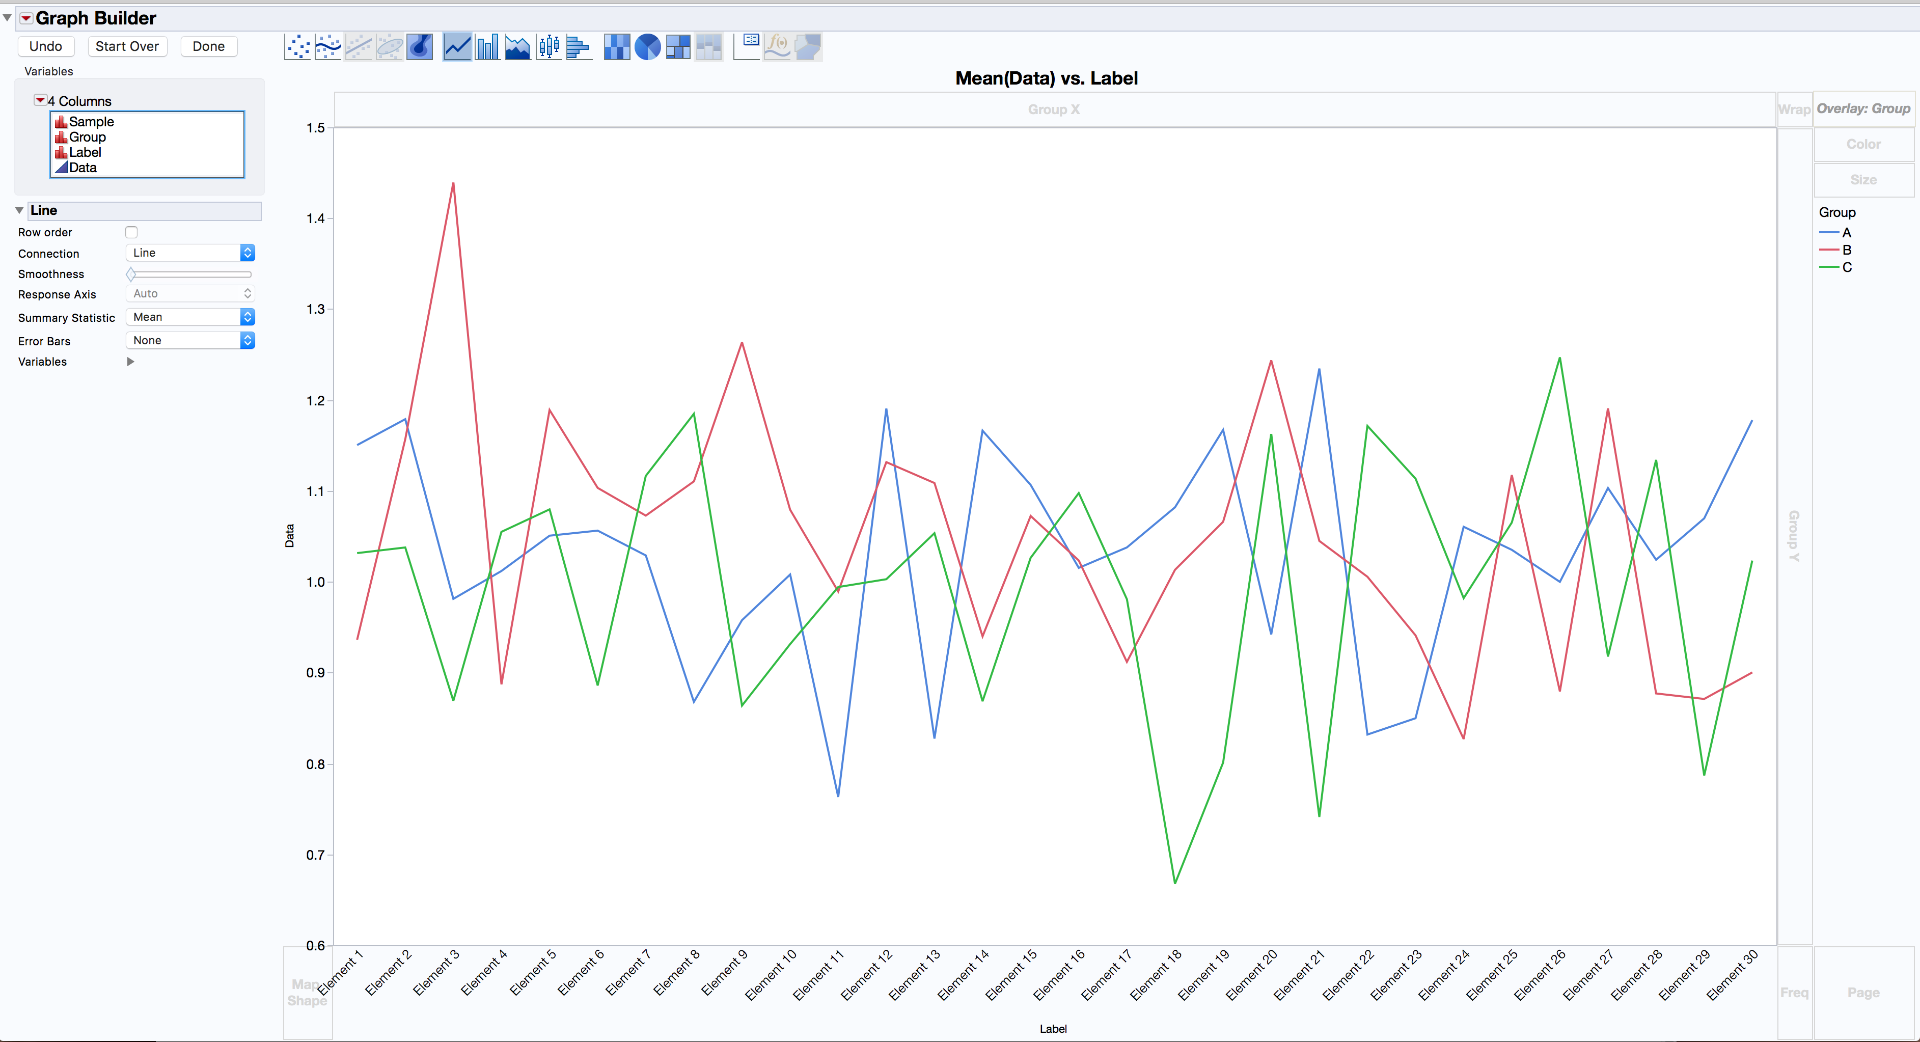Collapse the Line options section
This screenshot has height=1042, width=1920.
coord(19,211)
